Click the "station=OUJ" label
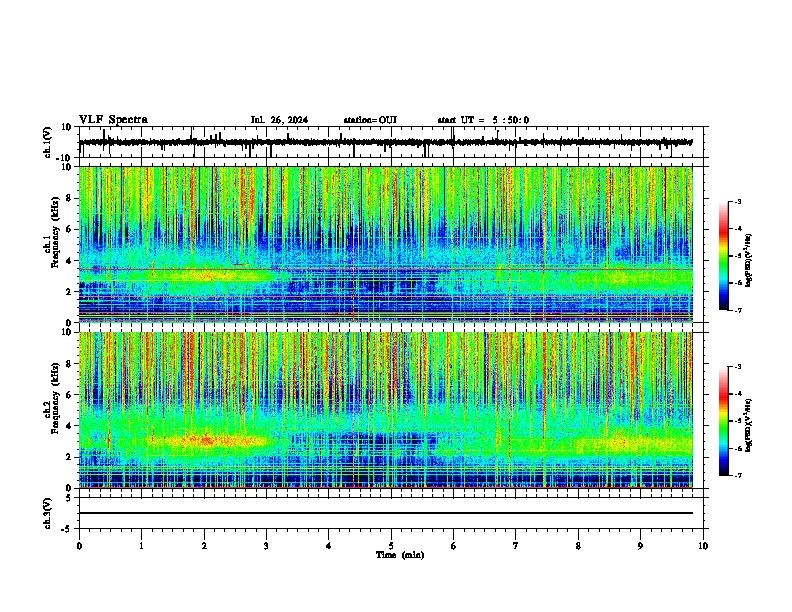This screenshot has height=612, width=792. click(370, 120)
